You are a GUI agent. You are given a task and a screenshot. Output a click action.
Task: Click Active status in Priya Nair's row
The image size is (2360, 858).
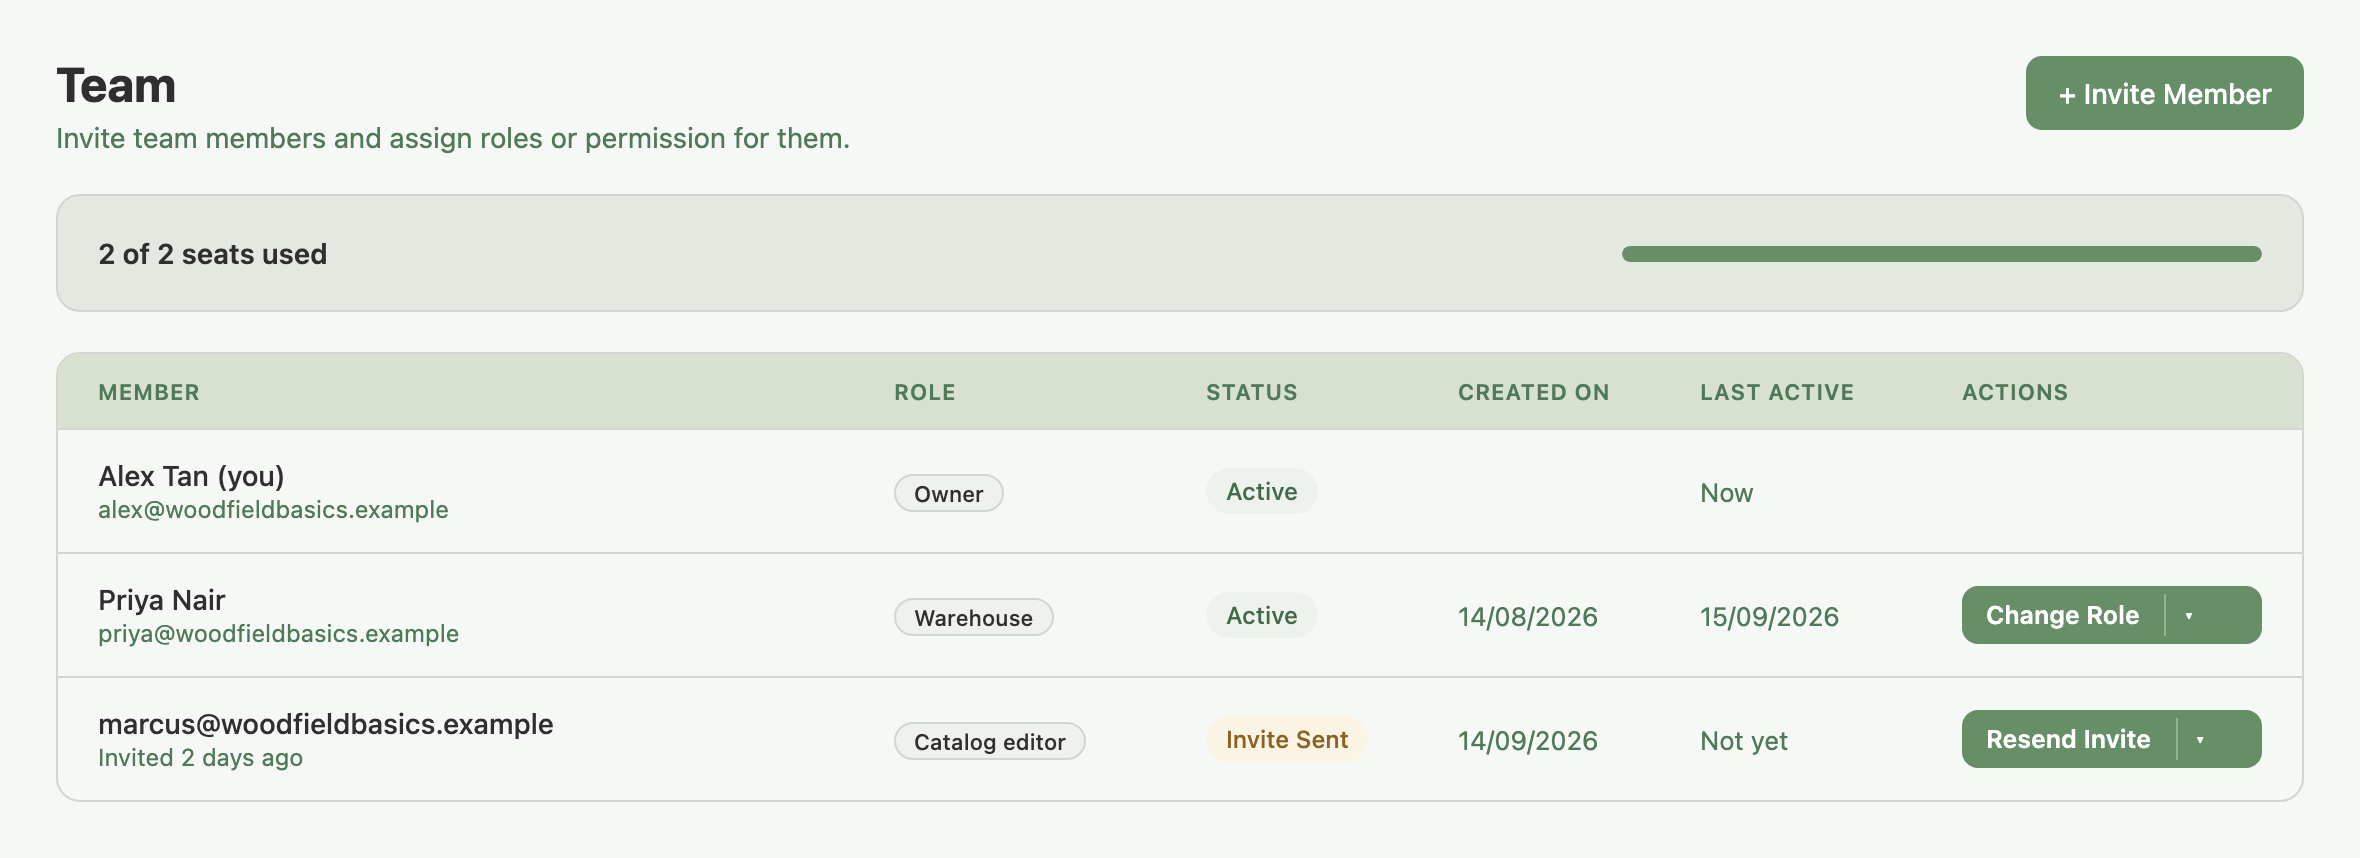point(1261,615)
